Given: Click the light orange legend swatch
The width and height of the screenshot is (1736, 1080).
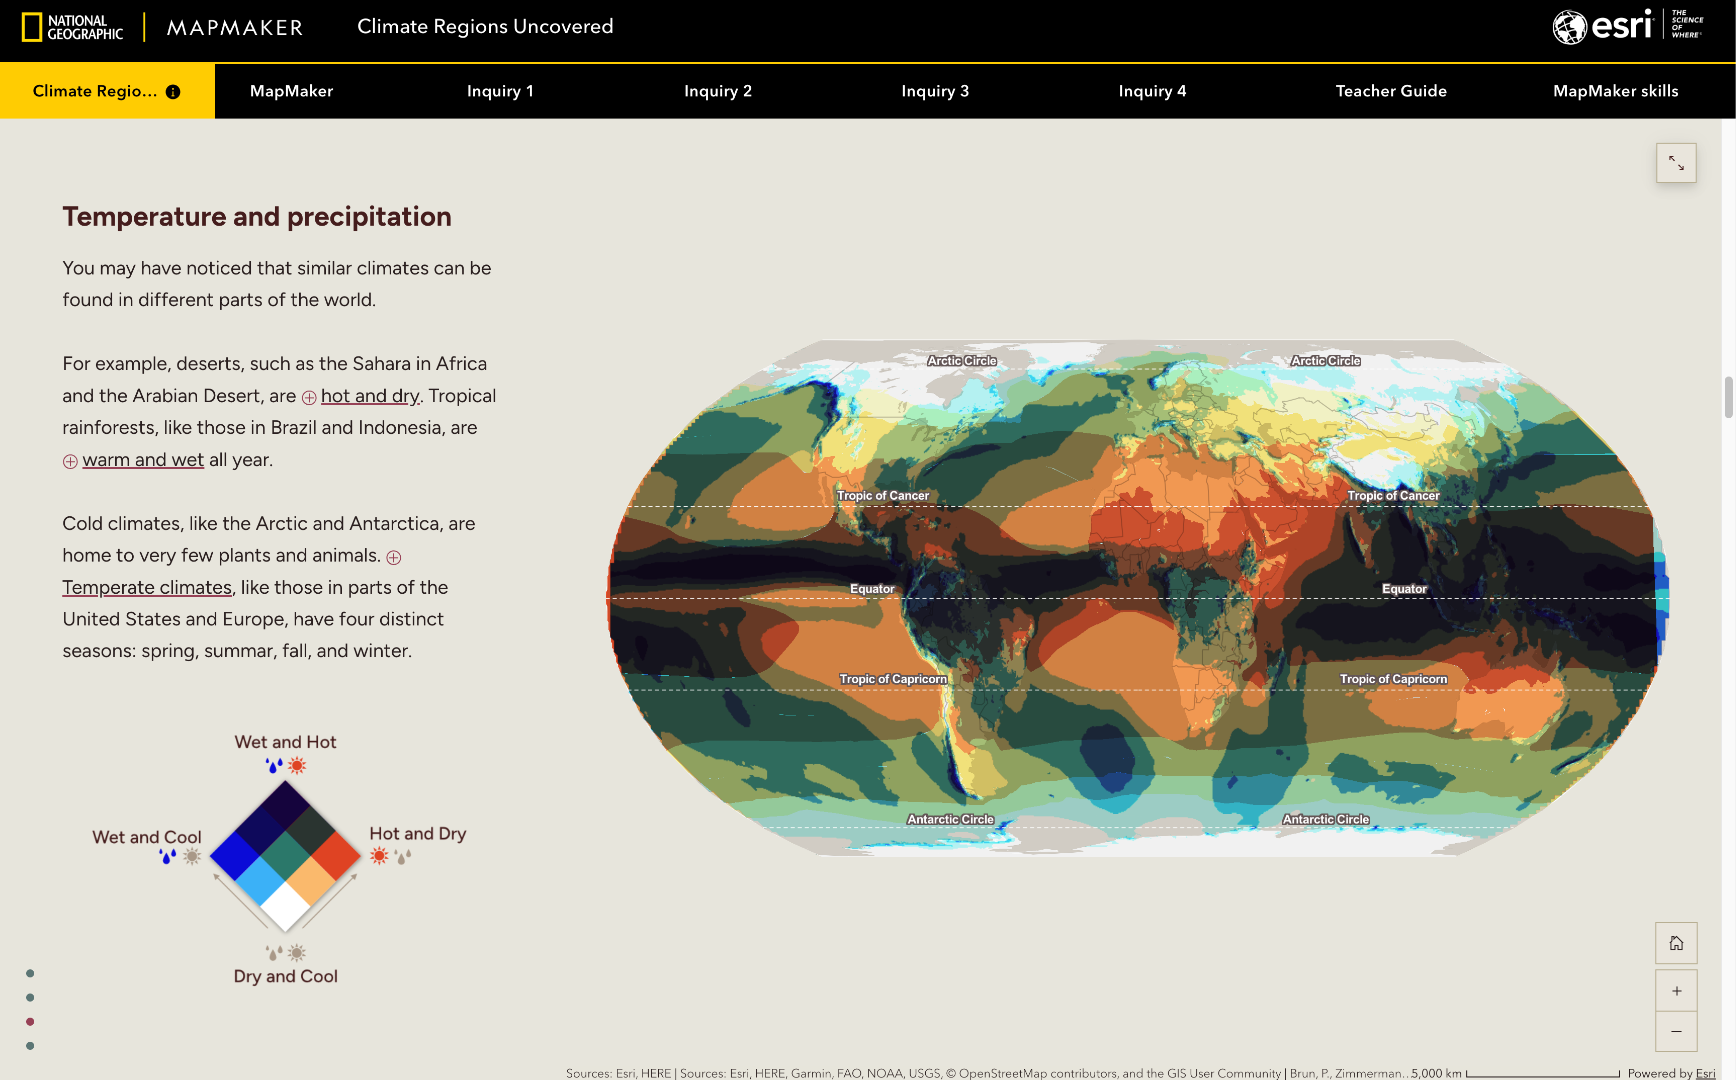Looking at the screenshot, I should pyautogui.click(x=311, y=881).
